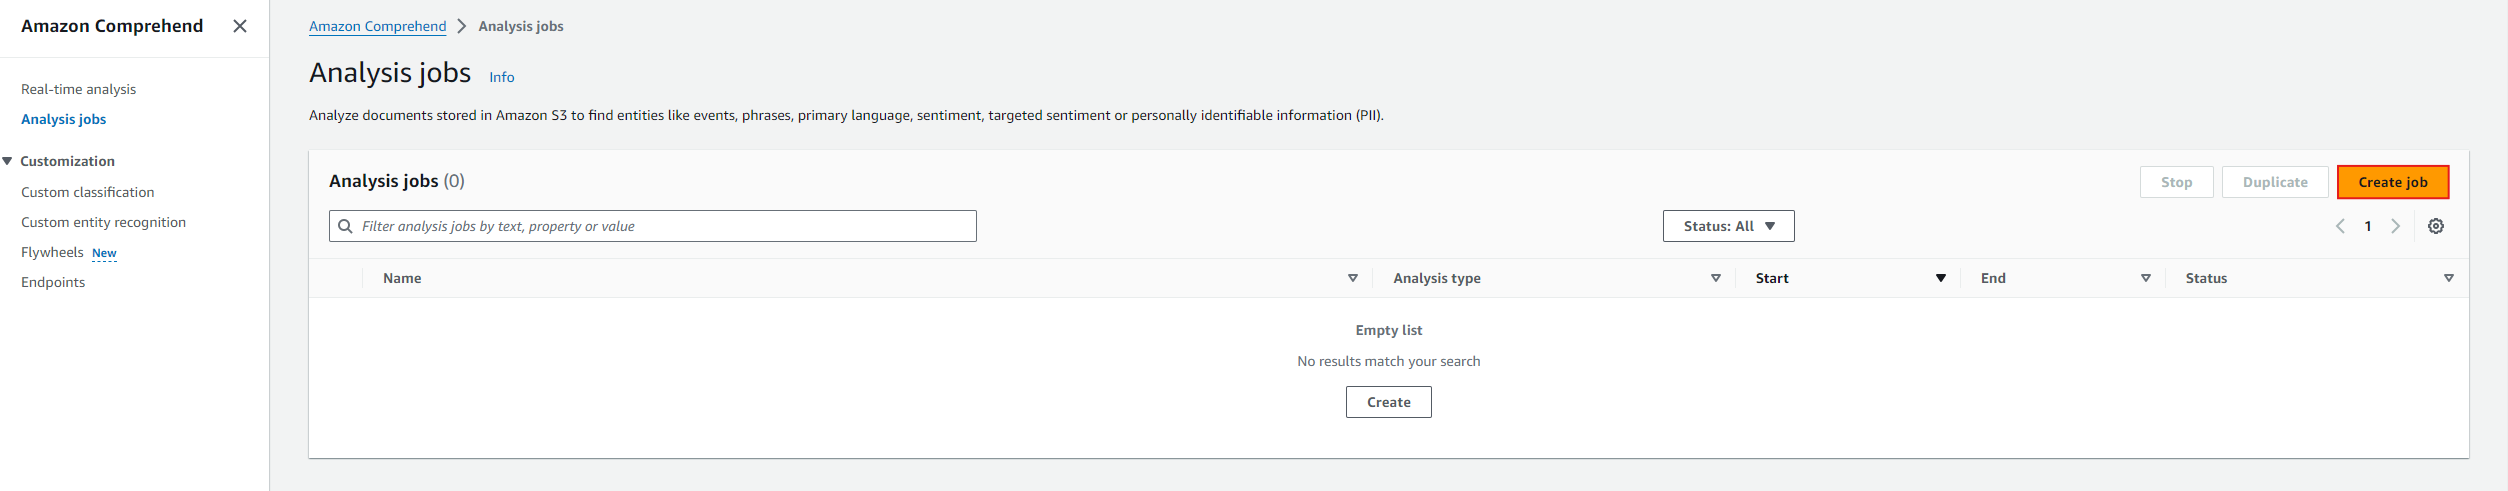Click the orange Create job button
Viewport: 2508px width, 491px height.
coord(2392,182)
